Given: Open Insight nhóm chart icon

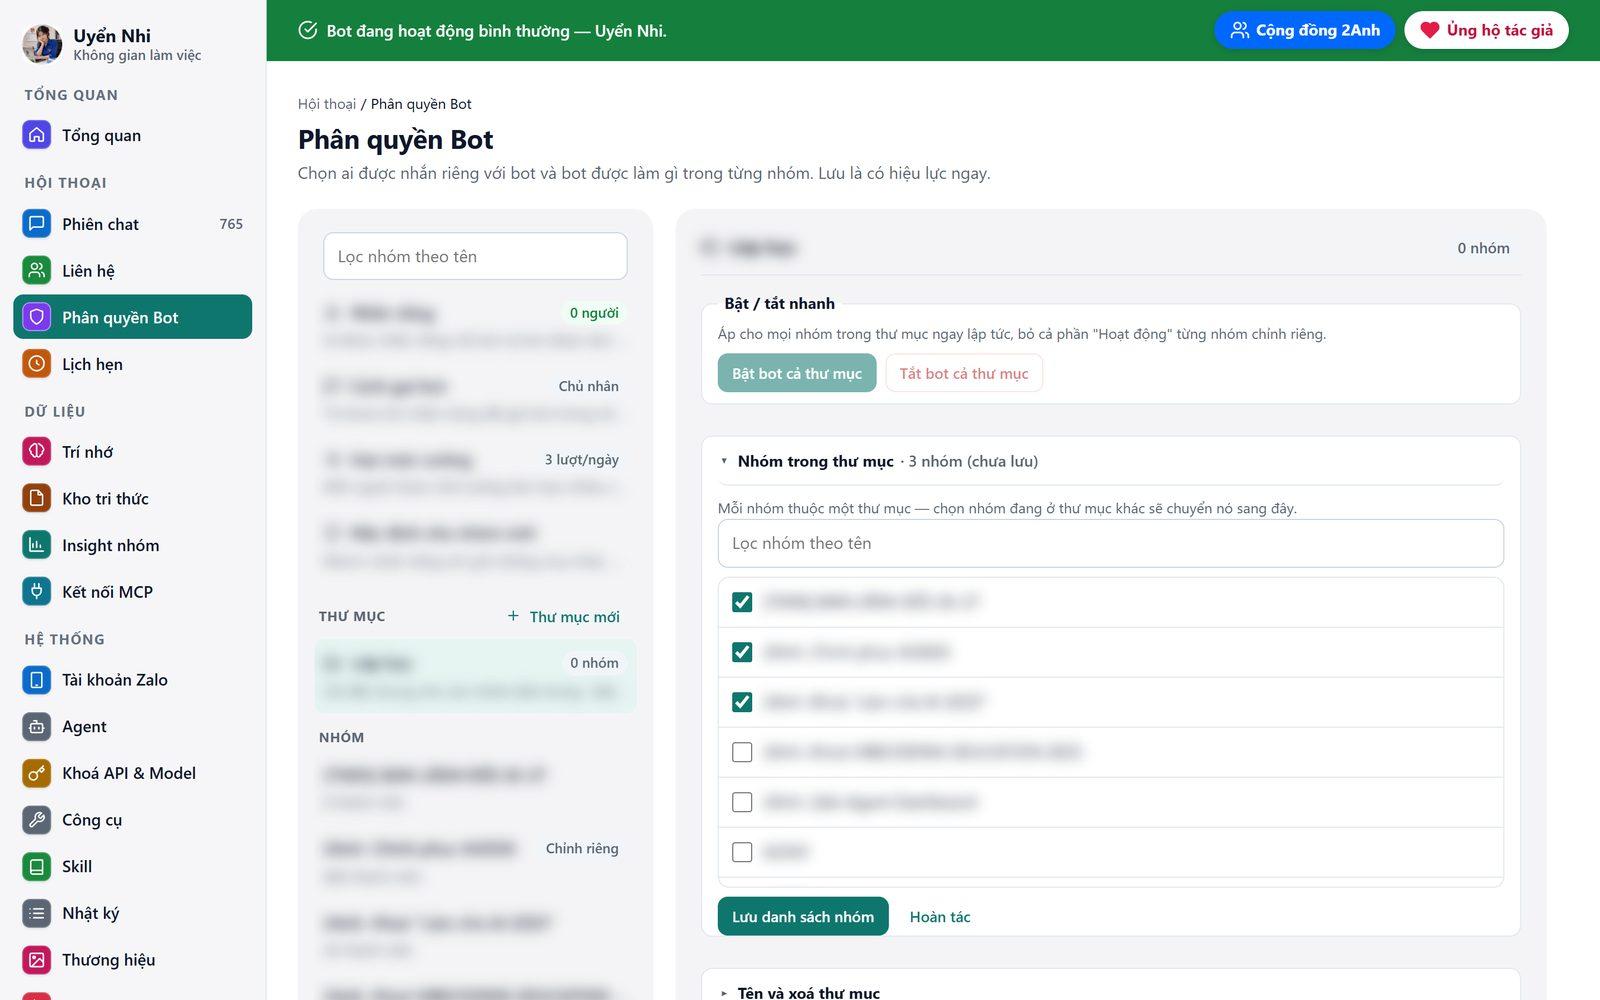Looking at the screenshot, I should coord(37,545).
